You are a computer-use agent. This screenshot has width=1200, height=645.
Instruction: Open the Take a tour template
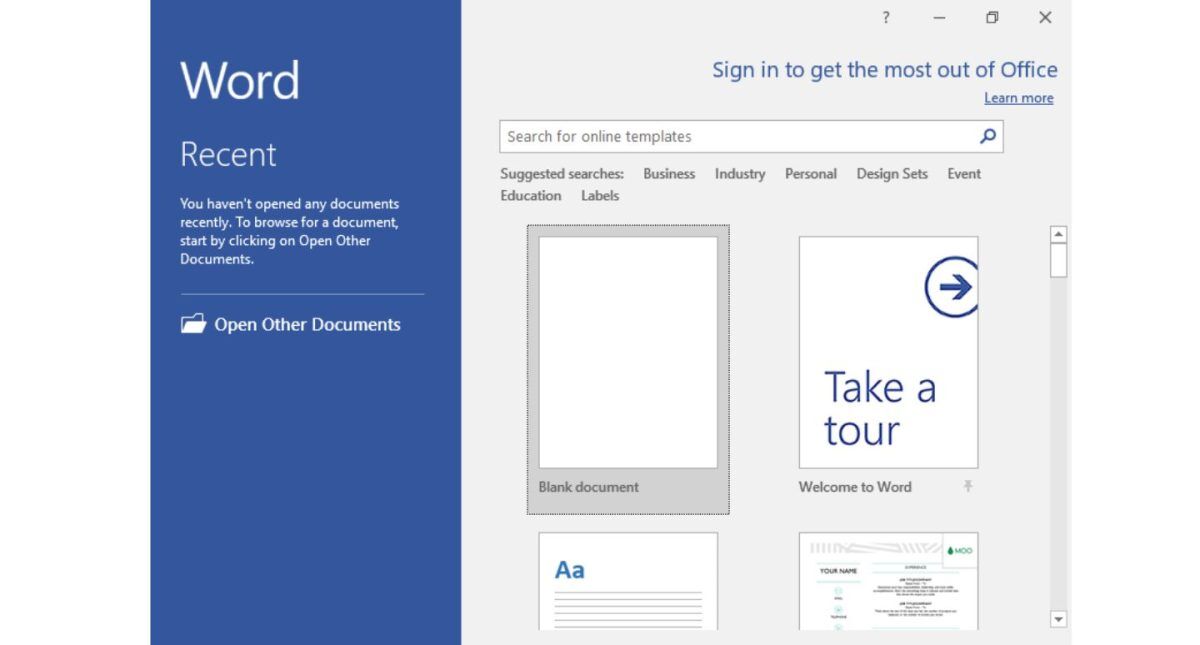(x=888, y=353)
